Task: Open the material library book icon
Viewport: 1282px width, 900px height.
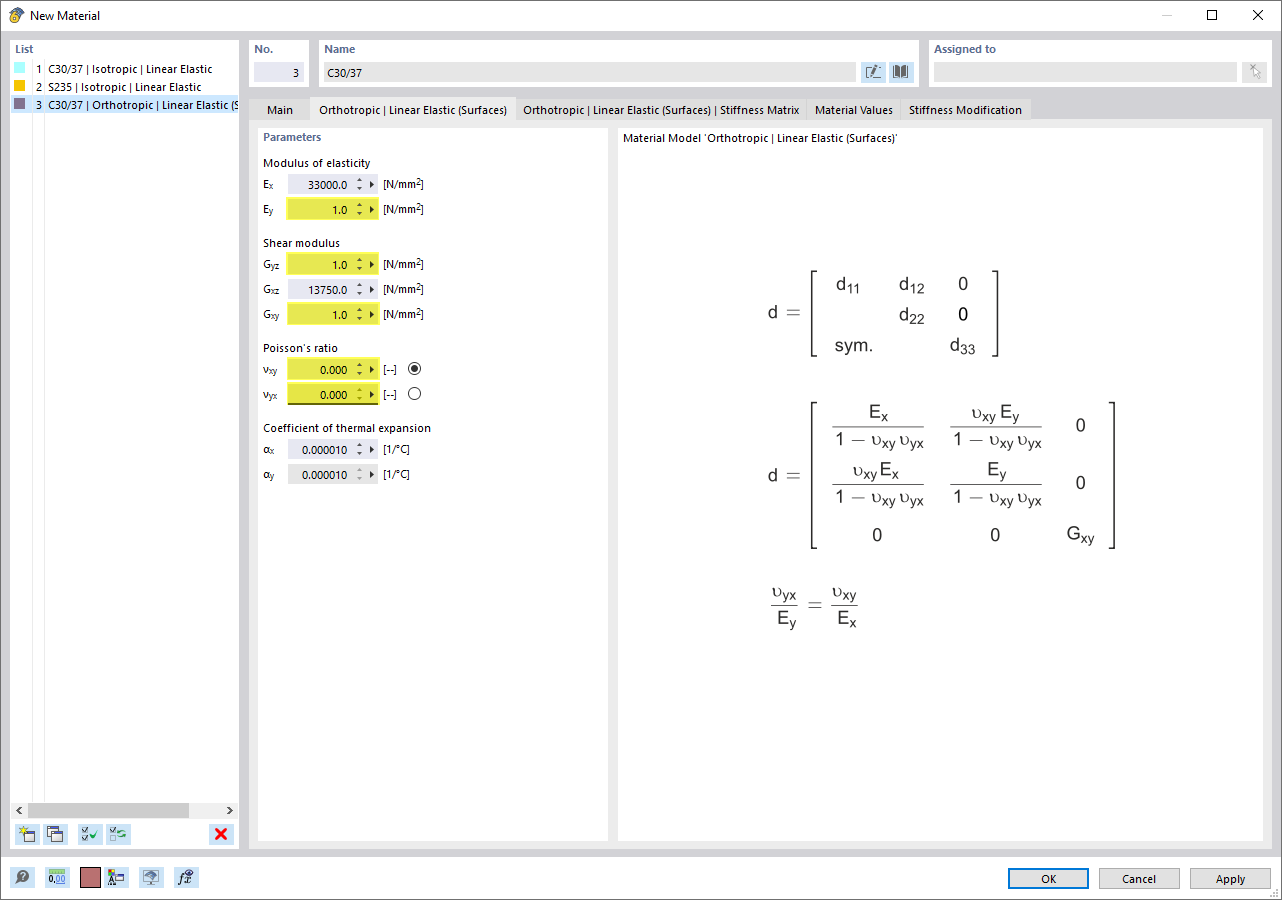Action: tap(901, 72)
